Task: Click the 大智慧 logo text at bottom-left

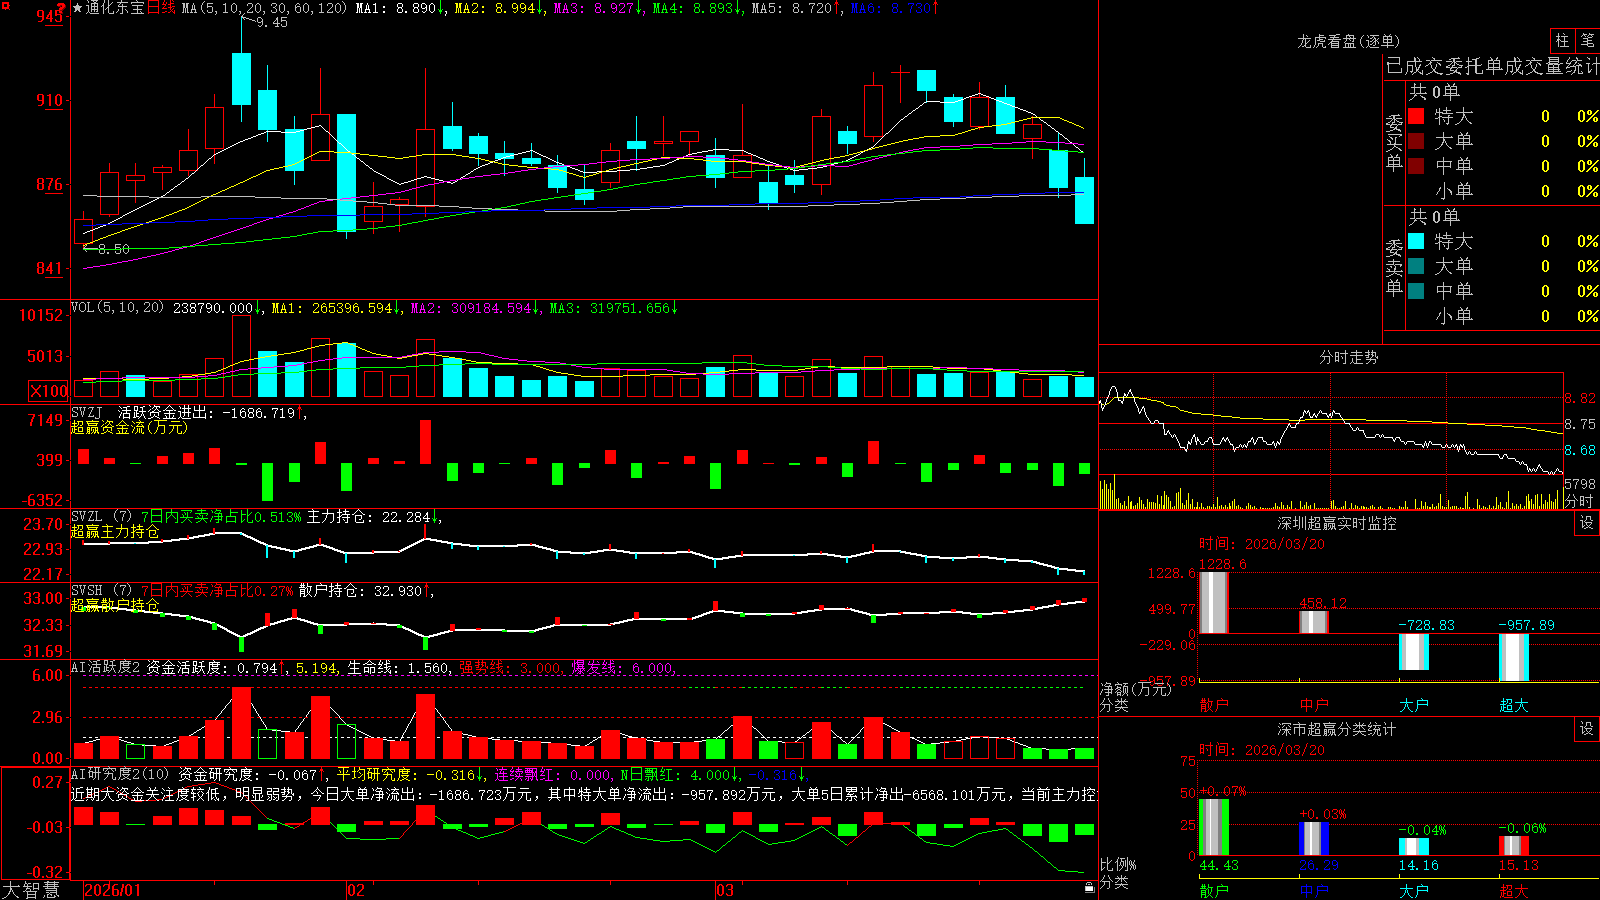Action: coord(31,890)
